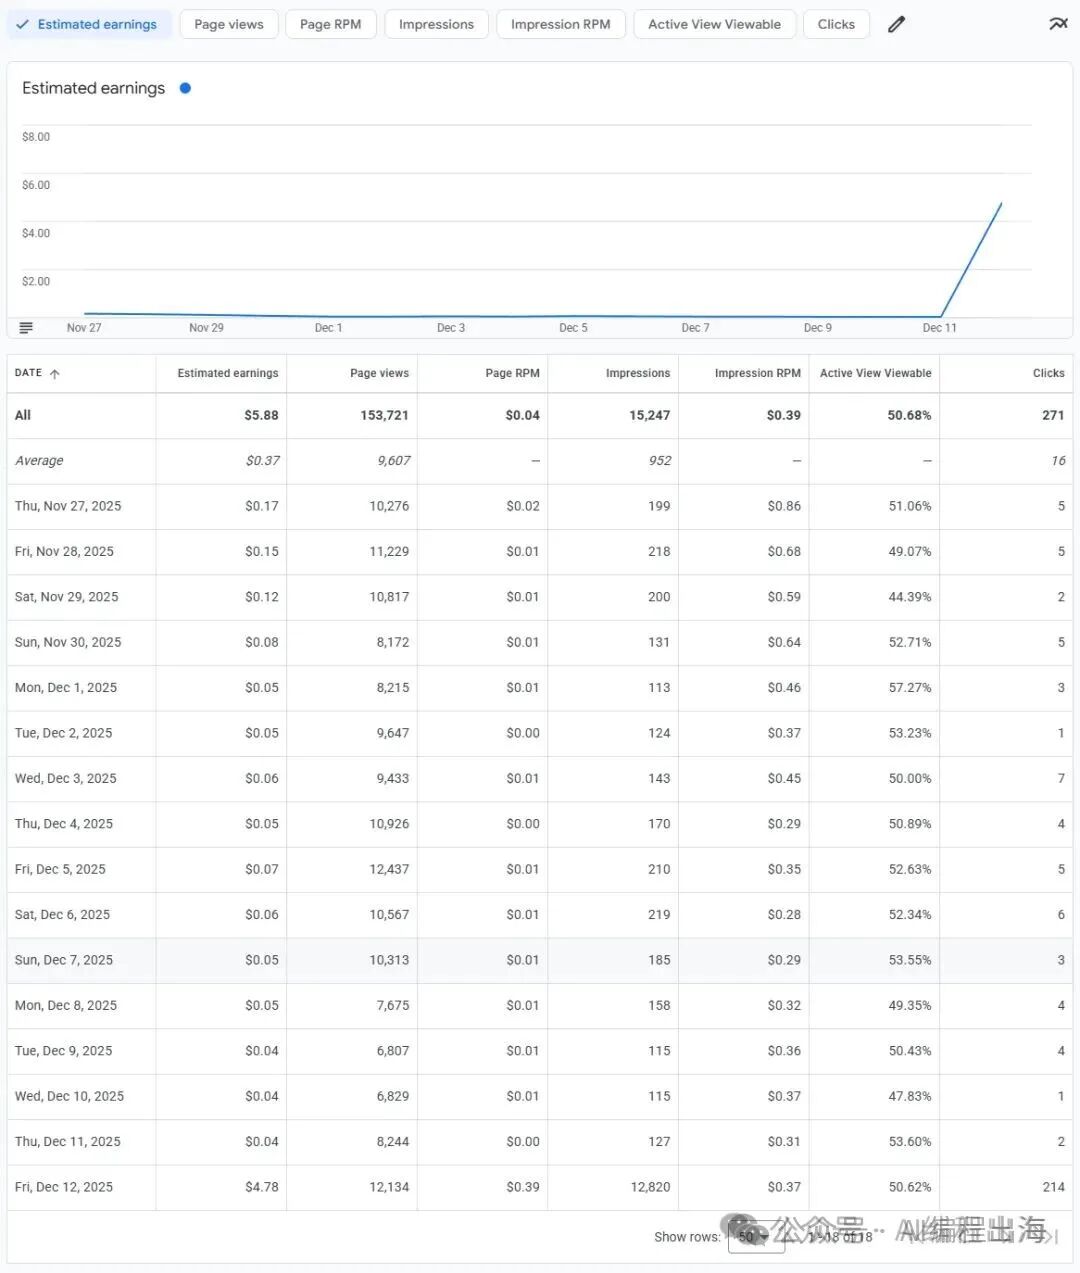
Task: Select the Tue, Dec 2, 2025 row
Action: (540, 733)
